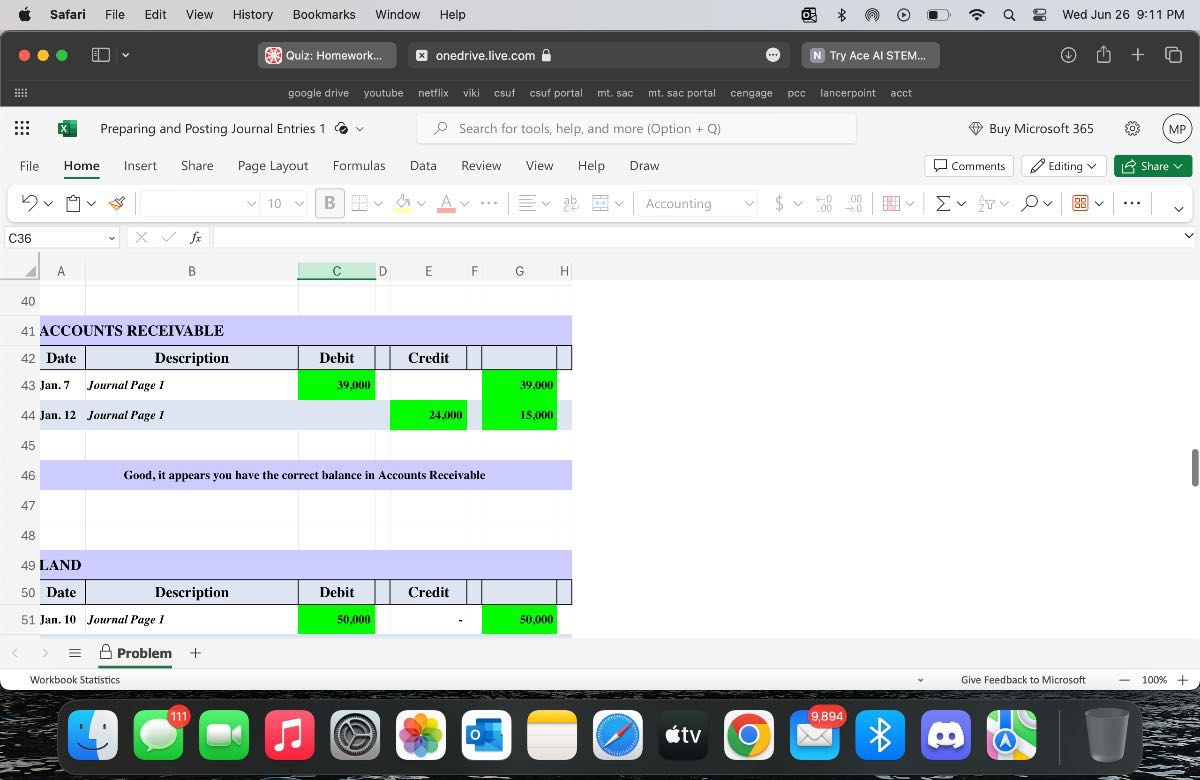Click the Sort and Filter icon
Image resolution: width=1200 pixels, height=780 pixels.
(x=986, y=203)
